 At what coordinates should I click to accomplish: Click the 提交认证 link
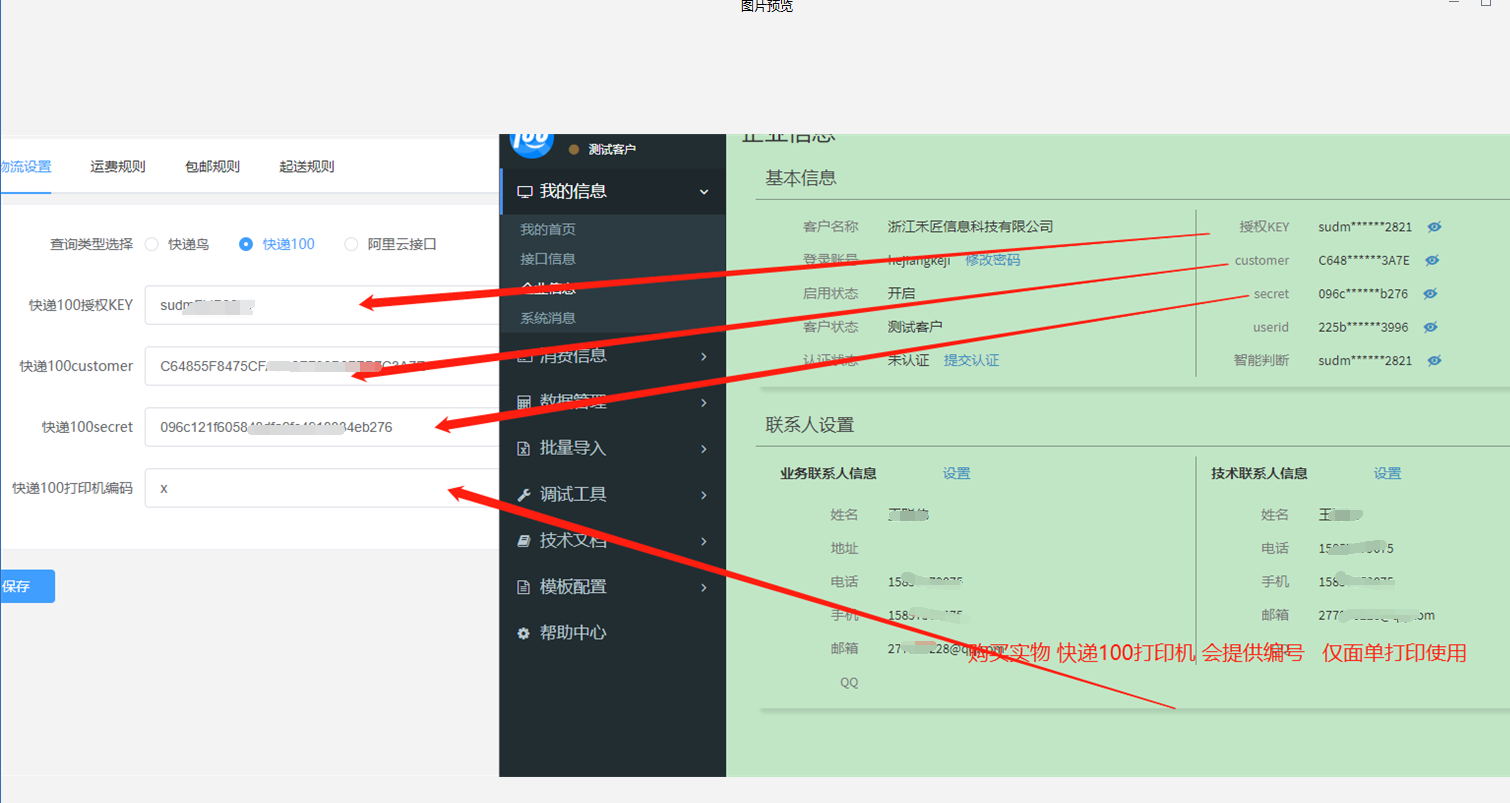[971, 360]
